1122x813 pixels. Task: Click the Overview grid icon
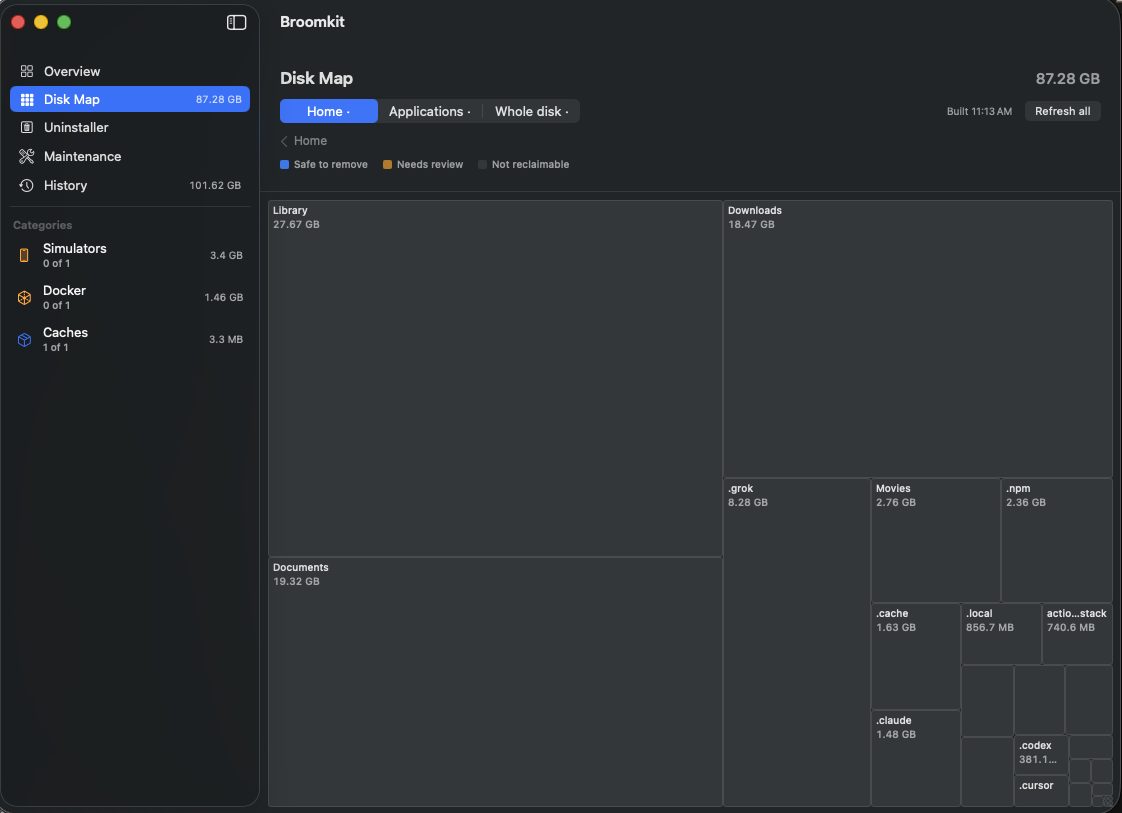26,71
